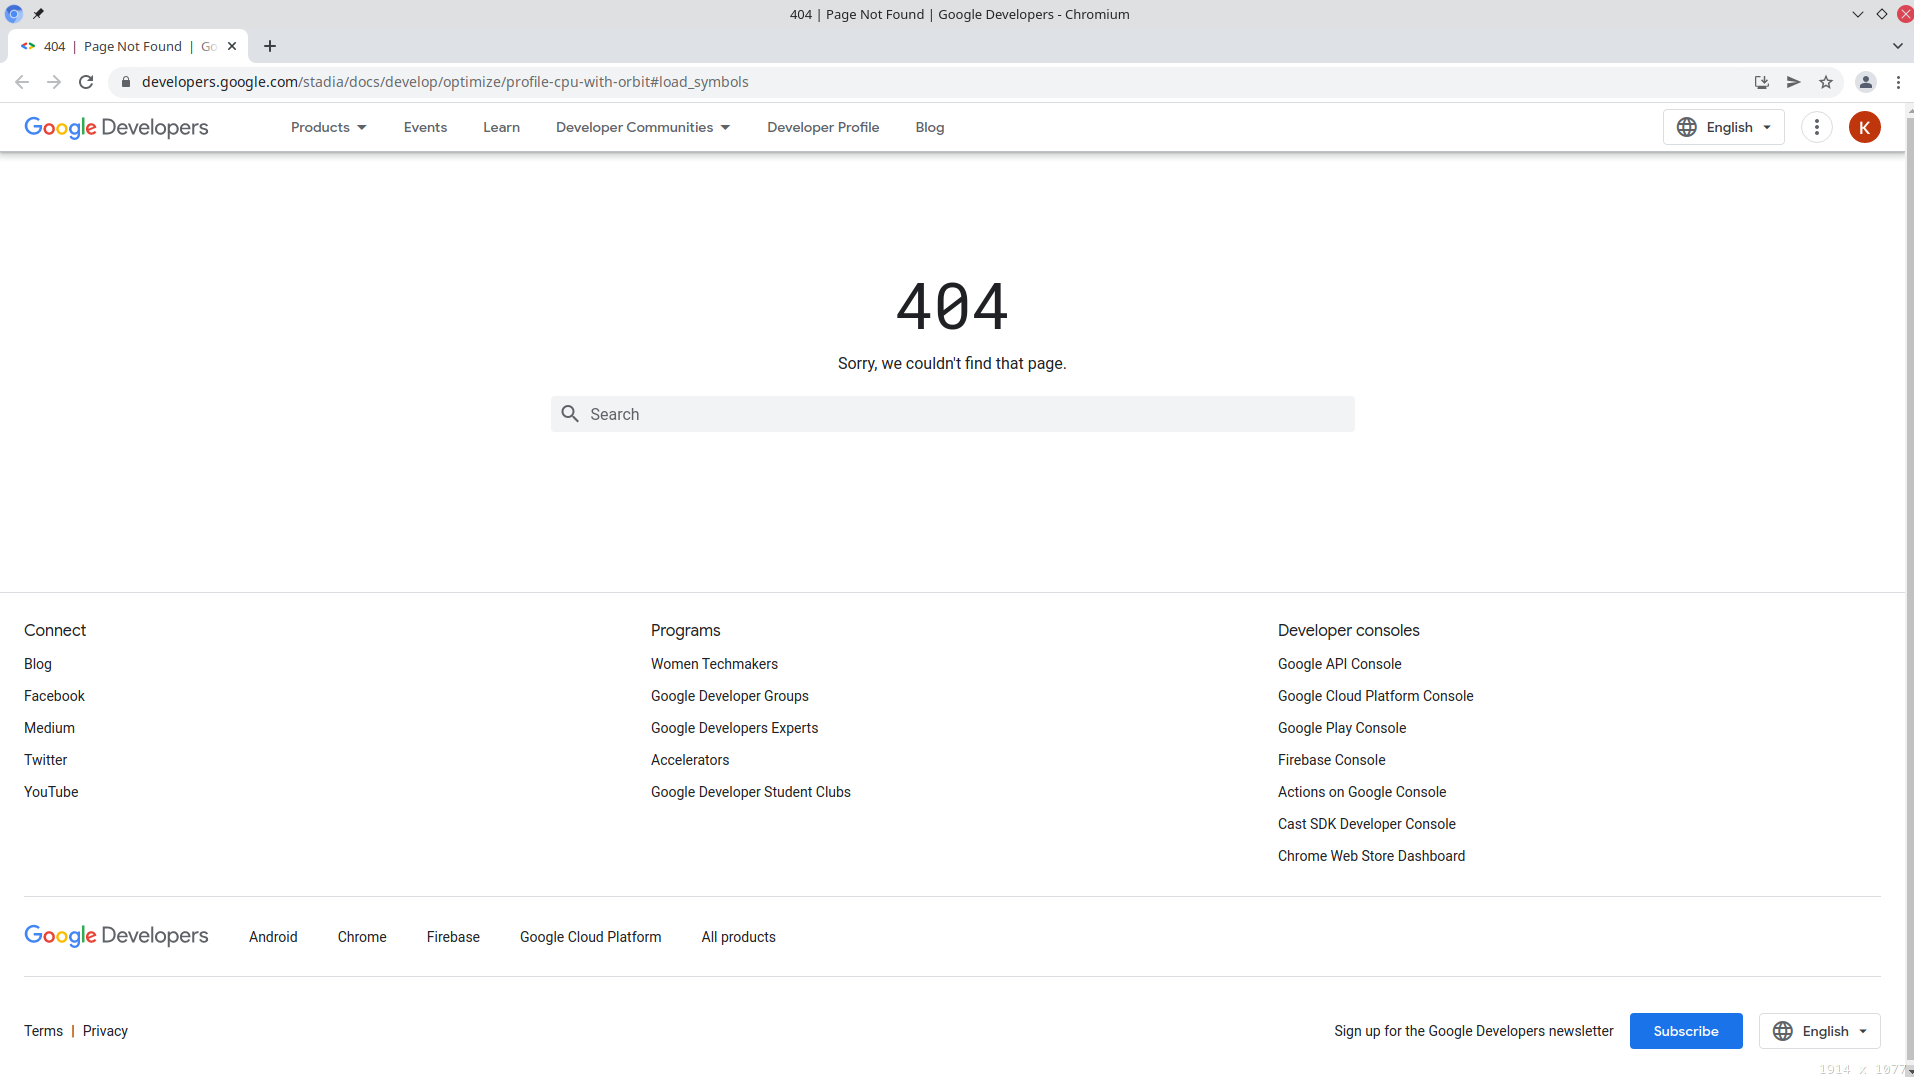Open the Terms link
Screen dimensions: 1914x1077
coord(43,1031)
